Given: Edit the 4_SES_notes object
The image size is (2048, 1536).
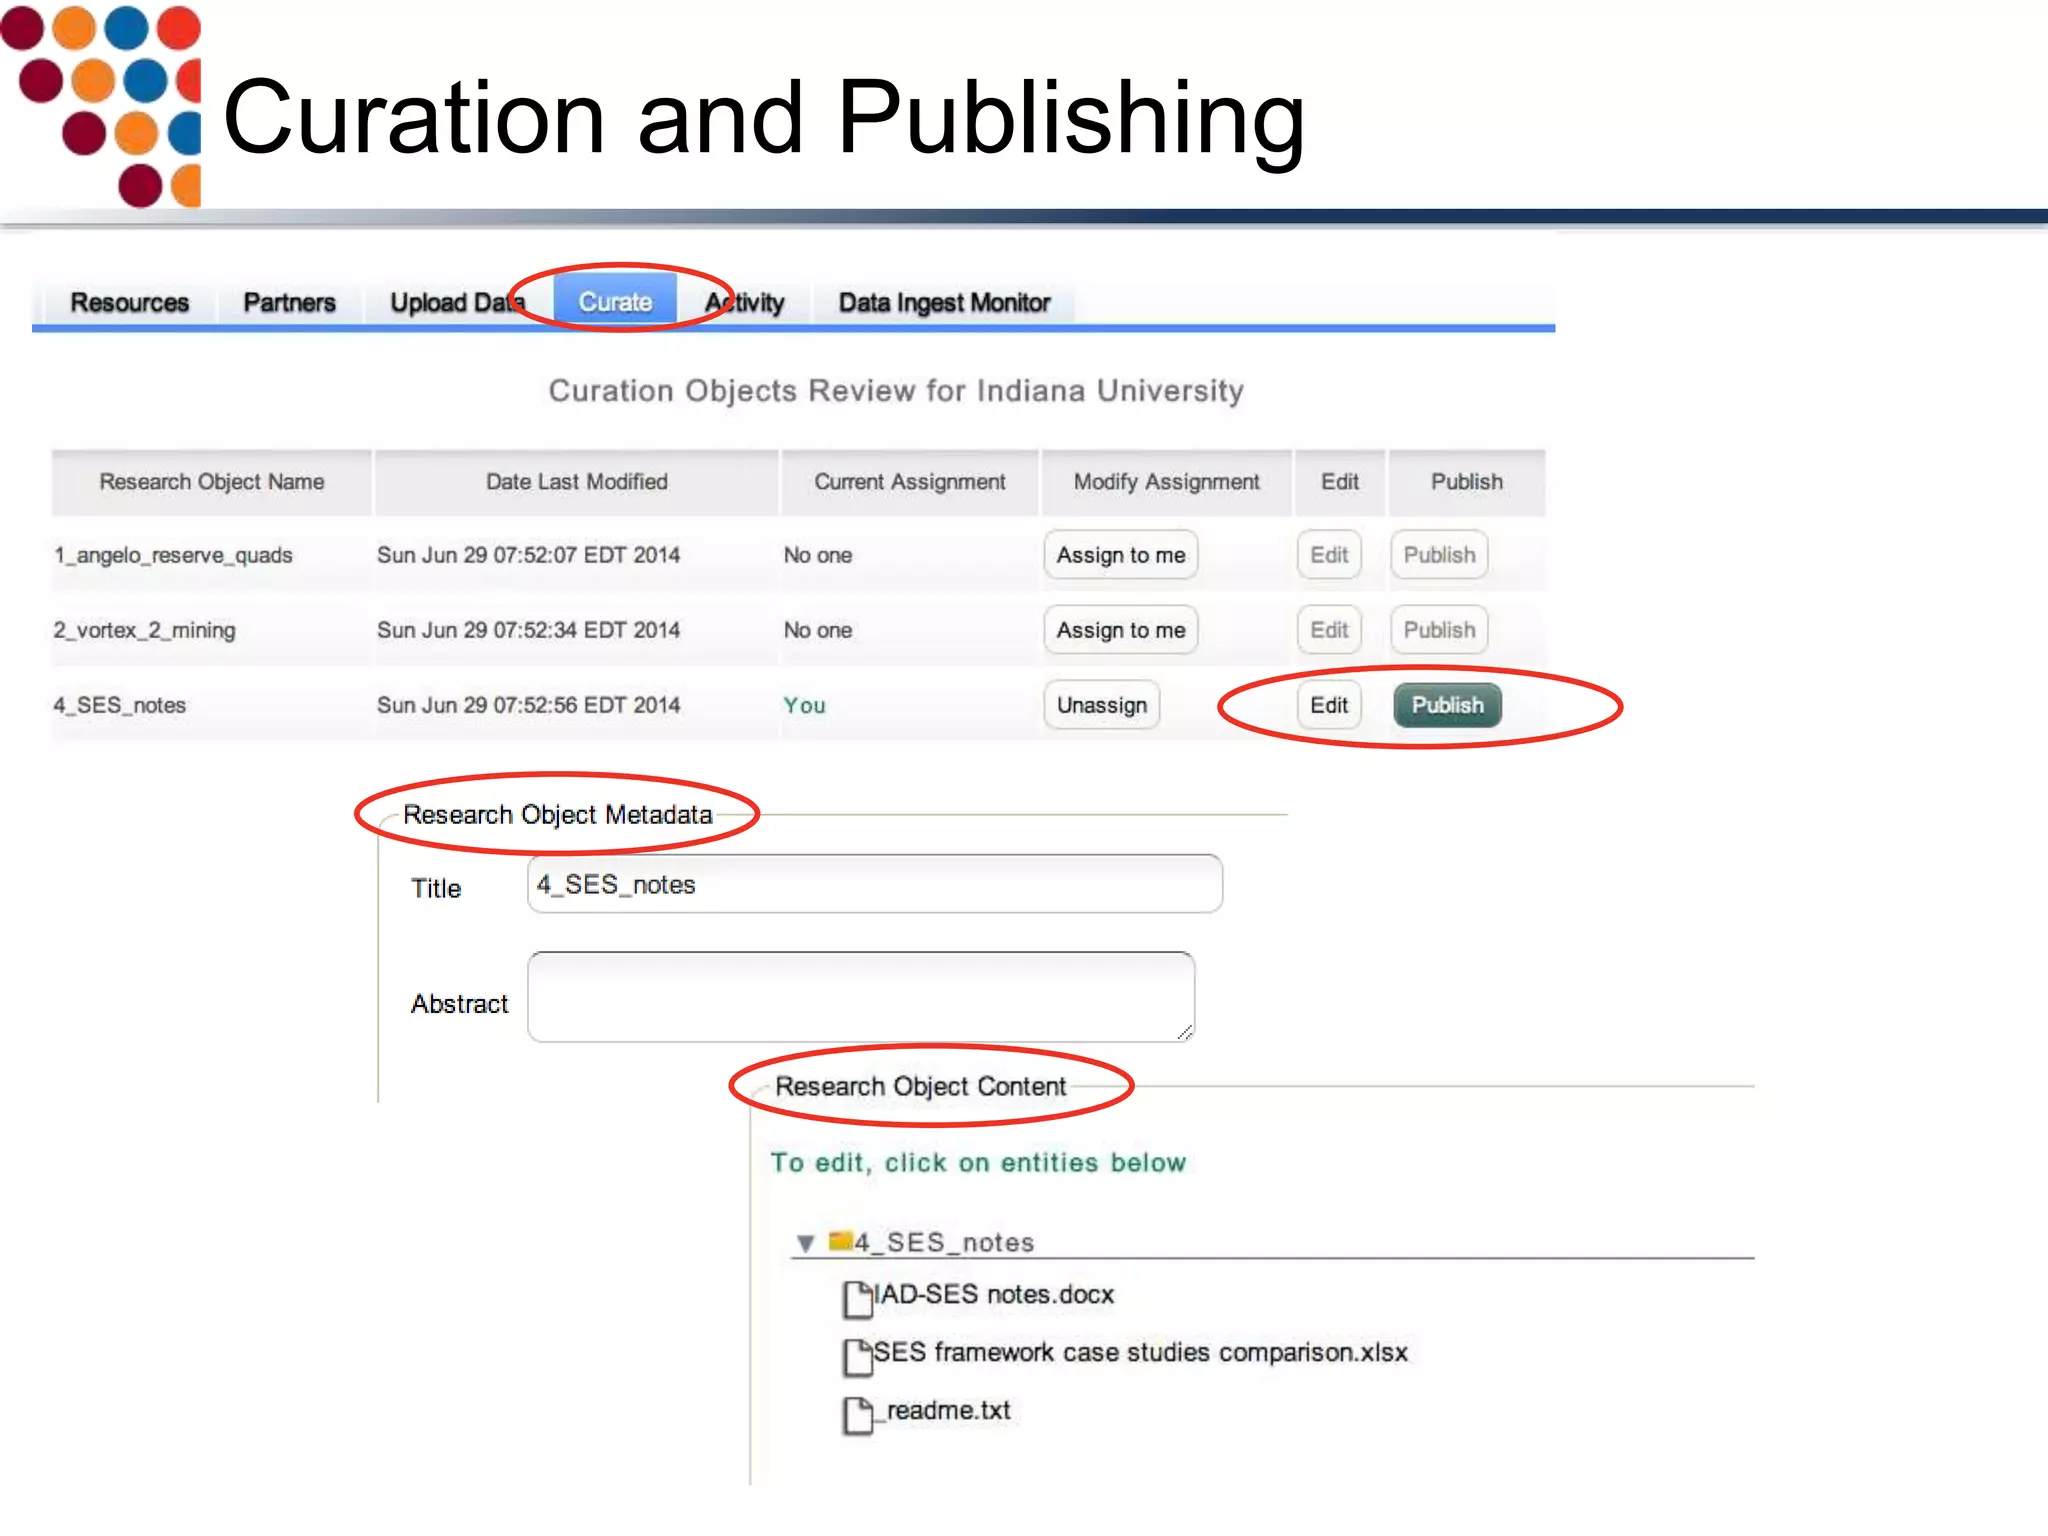Looking at the screenshot, I should [x=1329, y=705].
